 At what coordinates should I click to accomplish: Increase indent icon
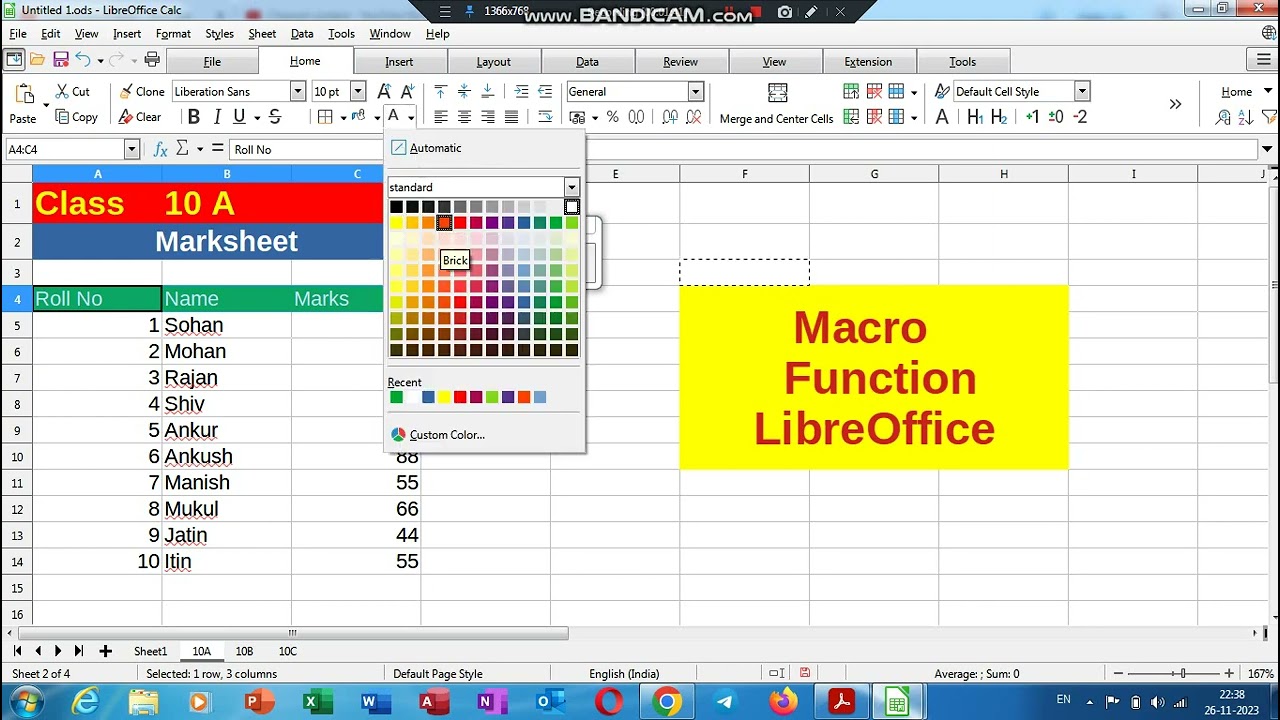point(521,91)
